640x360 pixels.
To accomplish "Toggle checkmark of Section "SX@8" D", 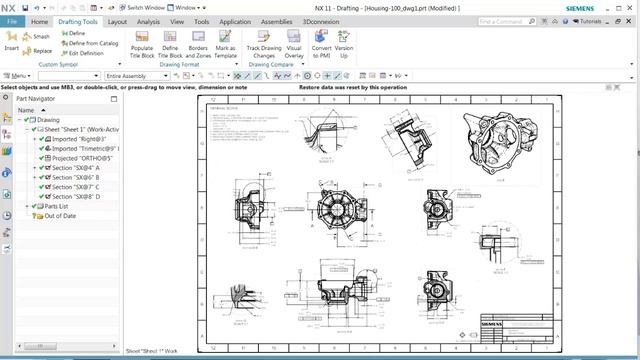I will tap(41, 197).
